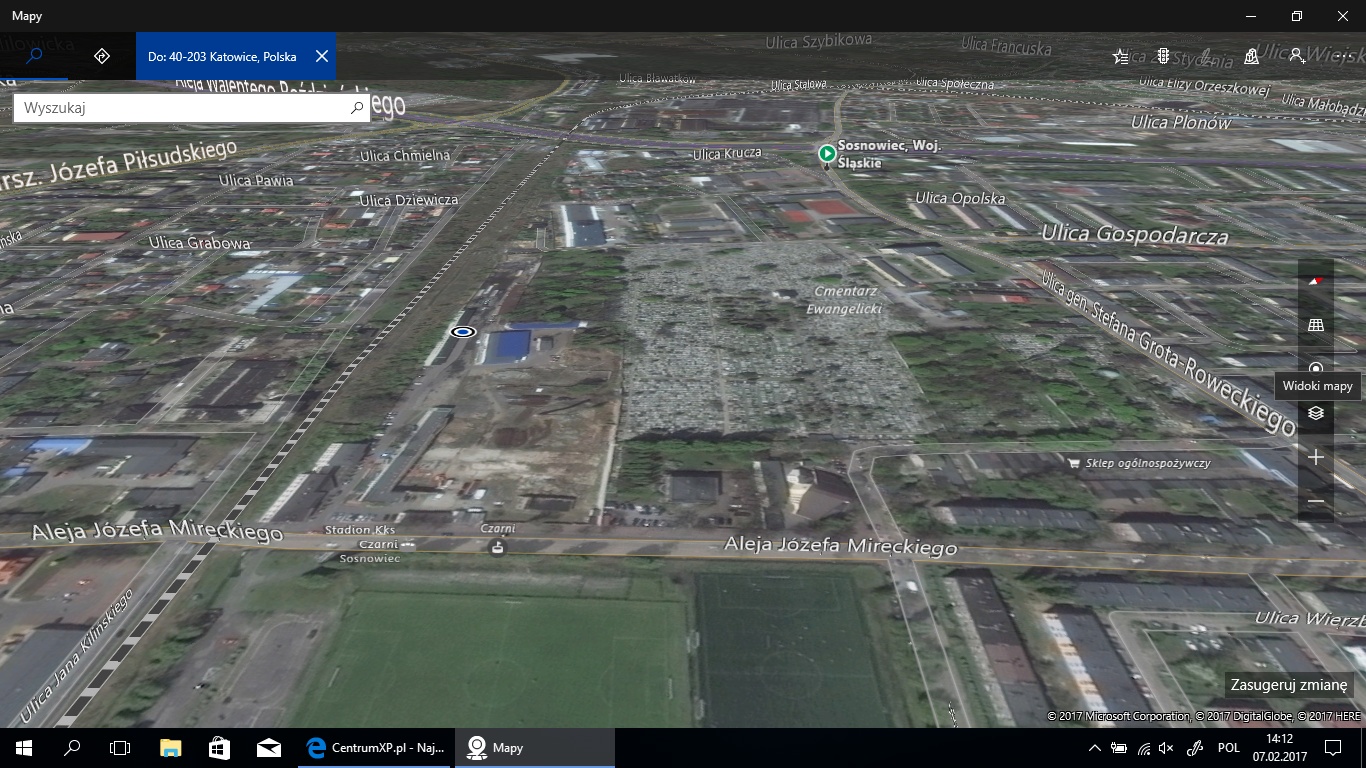Switch to the CentrumXP.pl Edge window
1366x768 pixels.
[375, 747]
